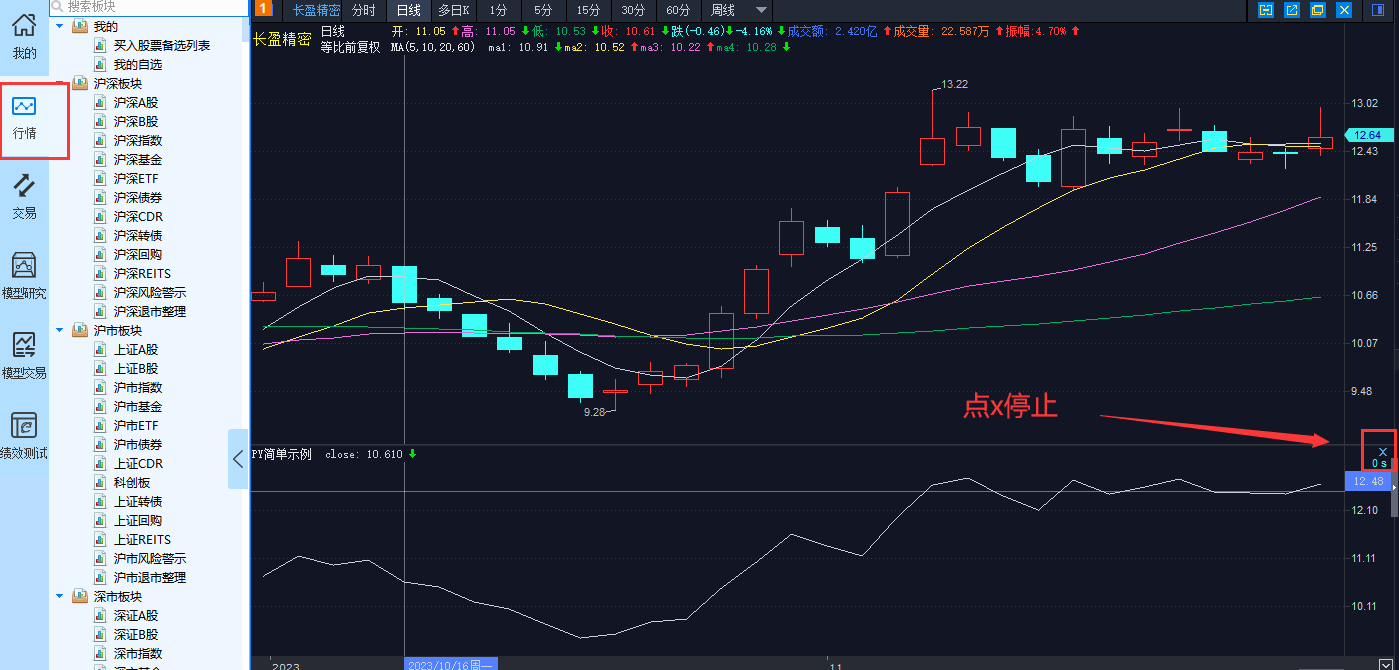This screenshot has width=1399, height=670.
Task: Click the 搜索板块 search field
Action: 148,6
